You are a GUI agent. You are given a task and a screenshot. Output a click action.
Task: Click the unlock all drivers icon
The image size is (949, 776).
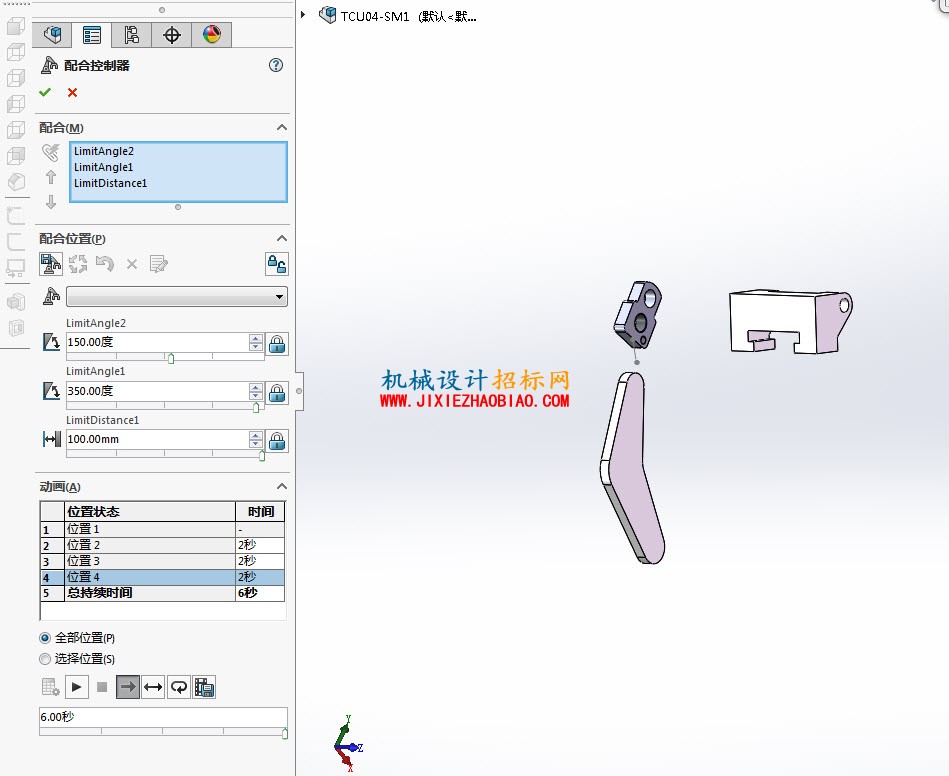(277, 264)
